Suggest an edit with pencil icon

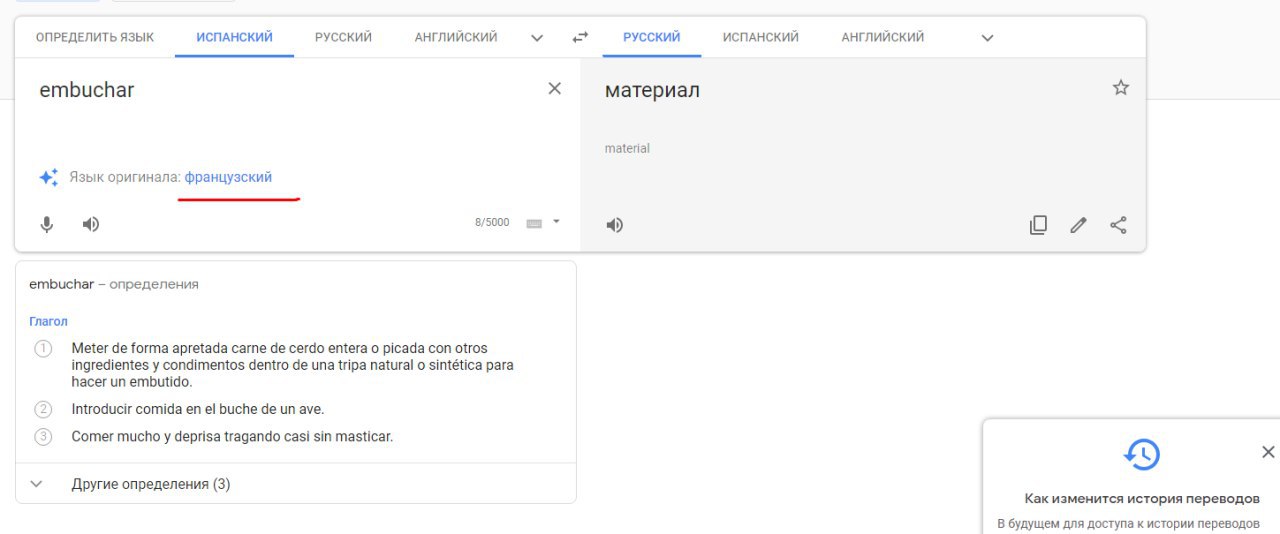click(x=1078, y=226)
